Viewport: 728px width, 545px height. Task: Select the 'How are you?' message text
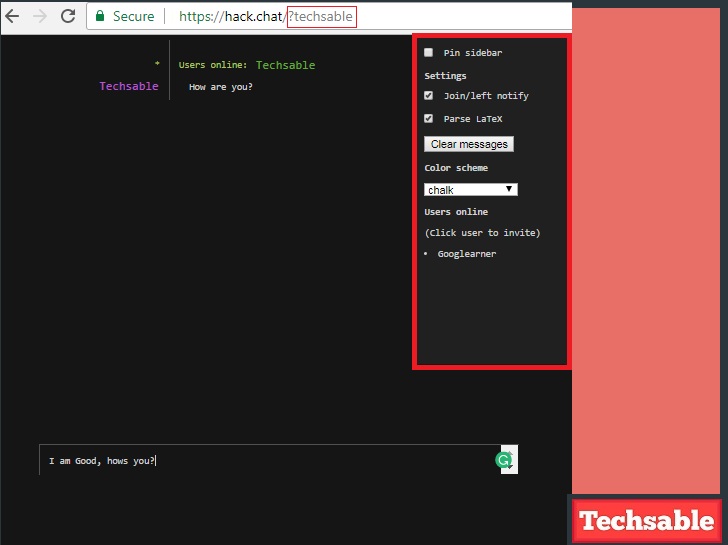tap(221, 87)
